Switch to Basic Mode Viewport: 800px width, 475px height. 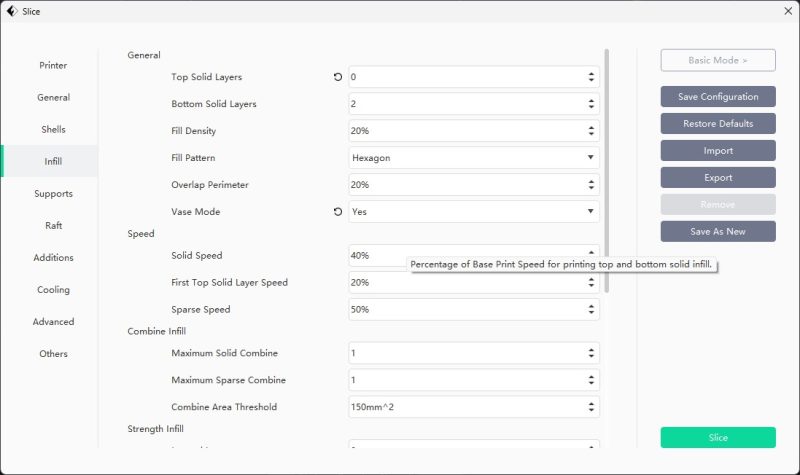tap(718, 61)
